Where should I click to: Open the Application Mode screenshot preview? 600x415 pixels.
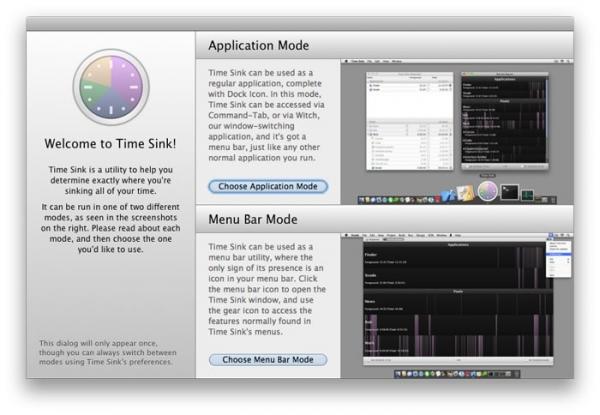click(457, 132)
